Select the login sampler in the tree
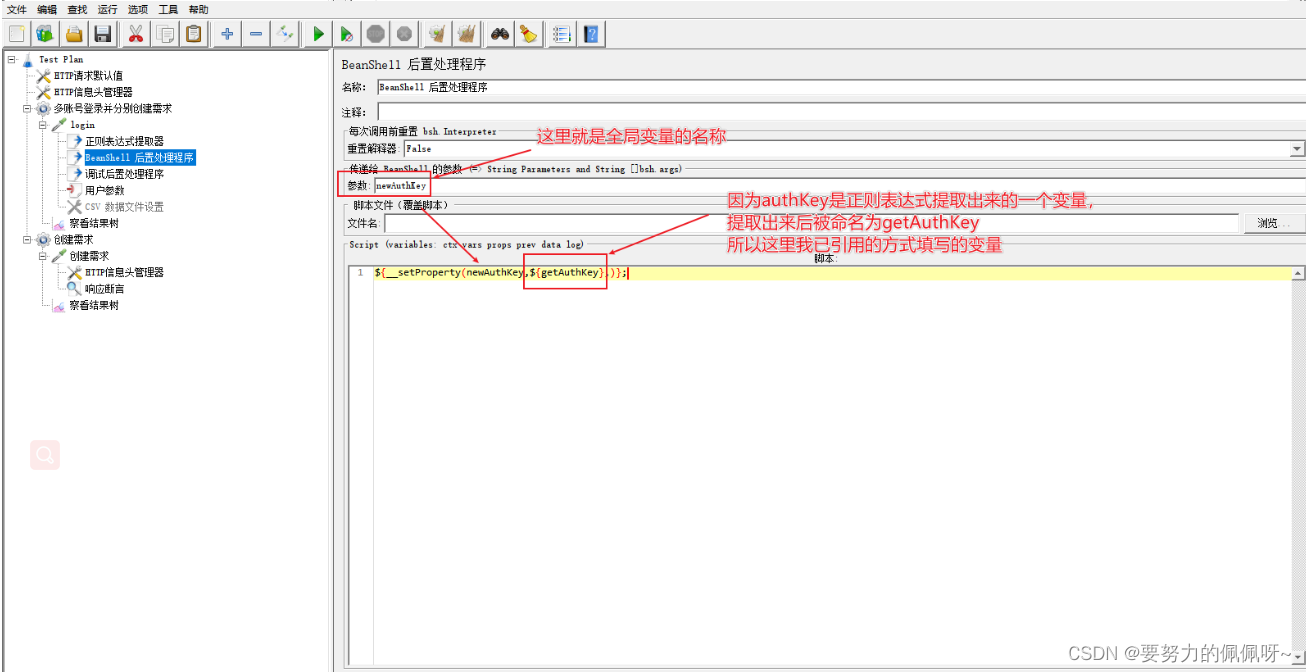1306x672 pixels. 82,125
